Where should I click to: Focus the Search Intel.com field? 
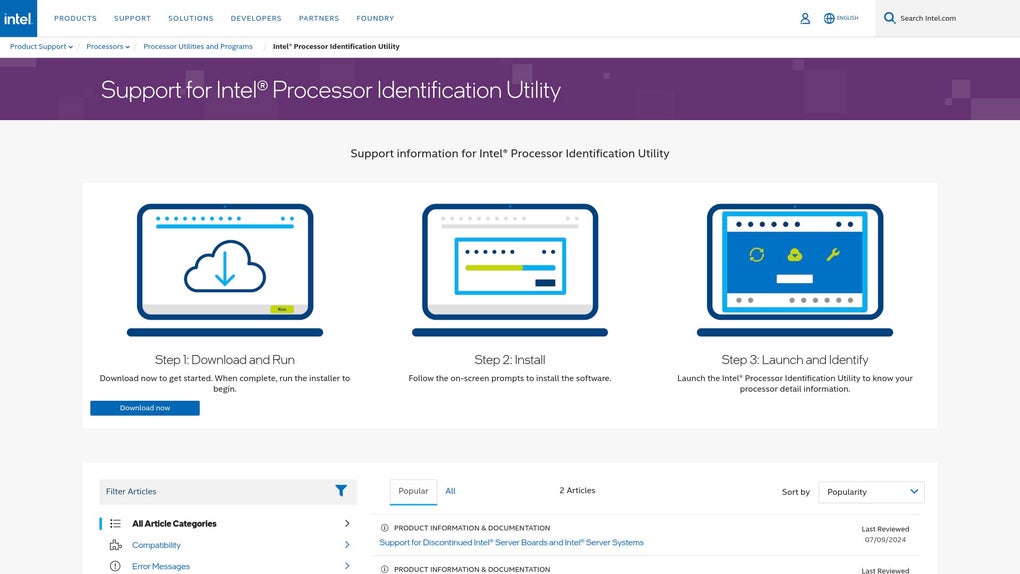(x=947, y=18)
